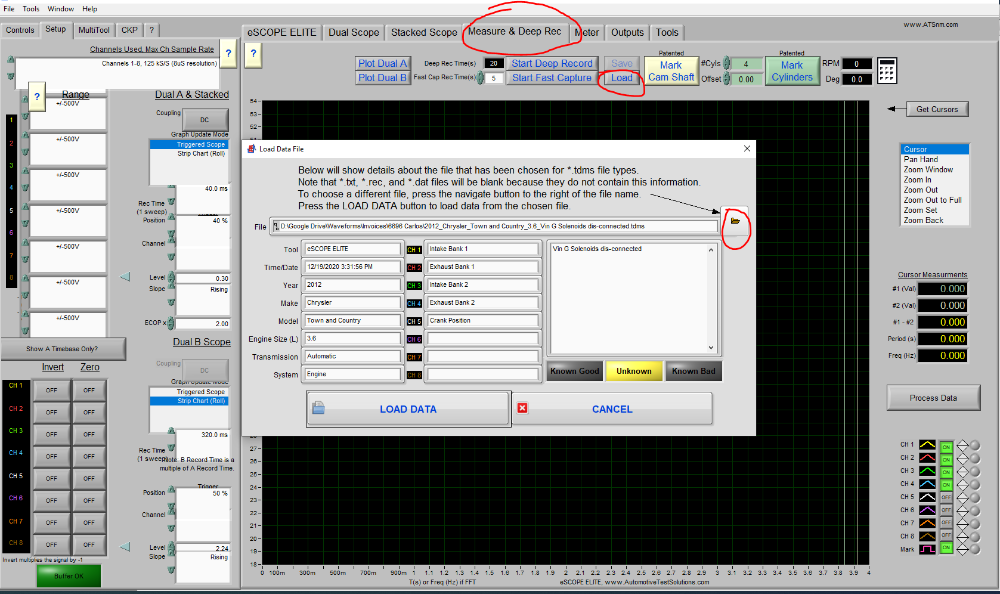Select the CH 1 yellow waveform icon
The width and height of the screenshot is (1000, 594).
[x=927, y=445]
